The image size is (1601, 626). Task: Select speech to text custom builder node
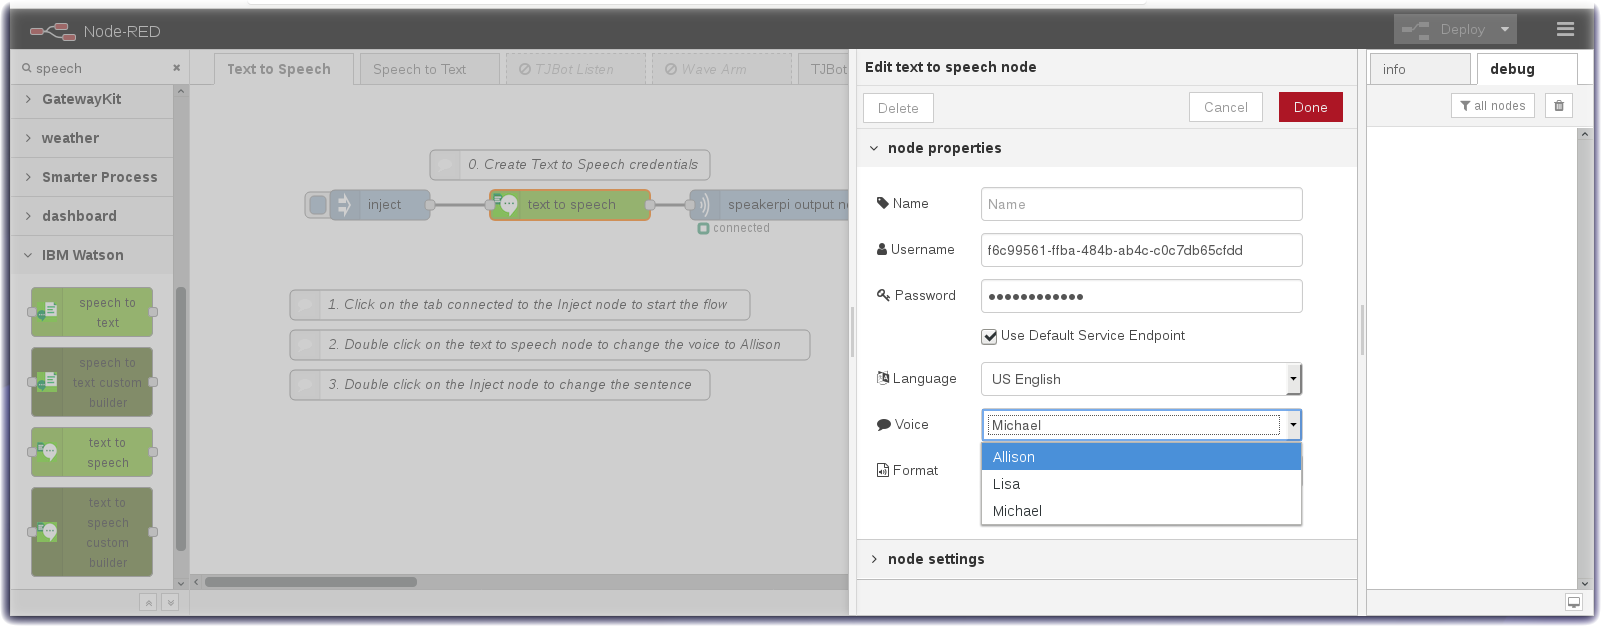92,382
